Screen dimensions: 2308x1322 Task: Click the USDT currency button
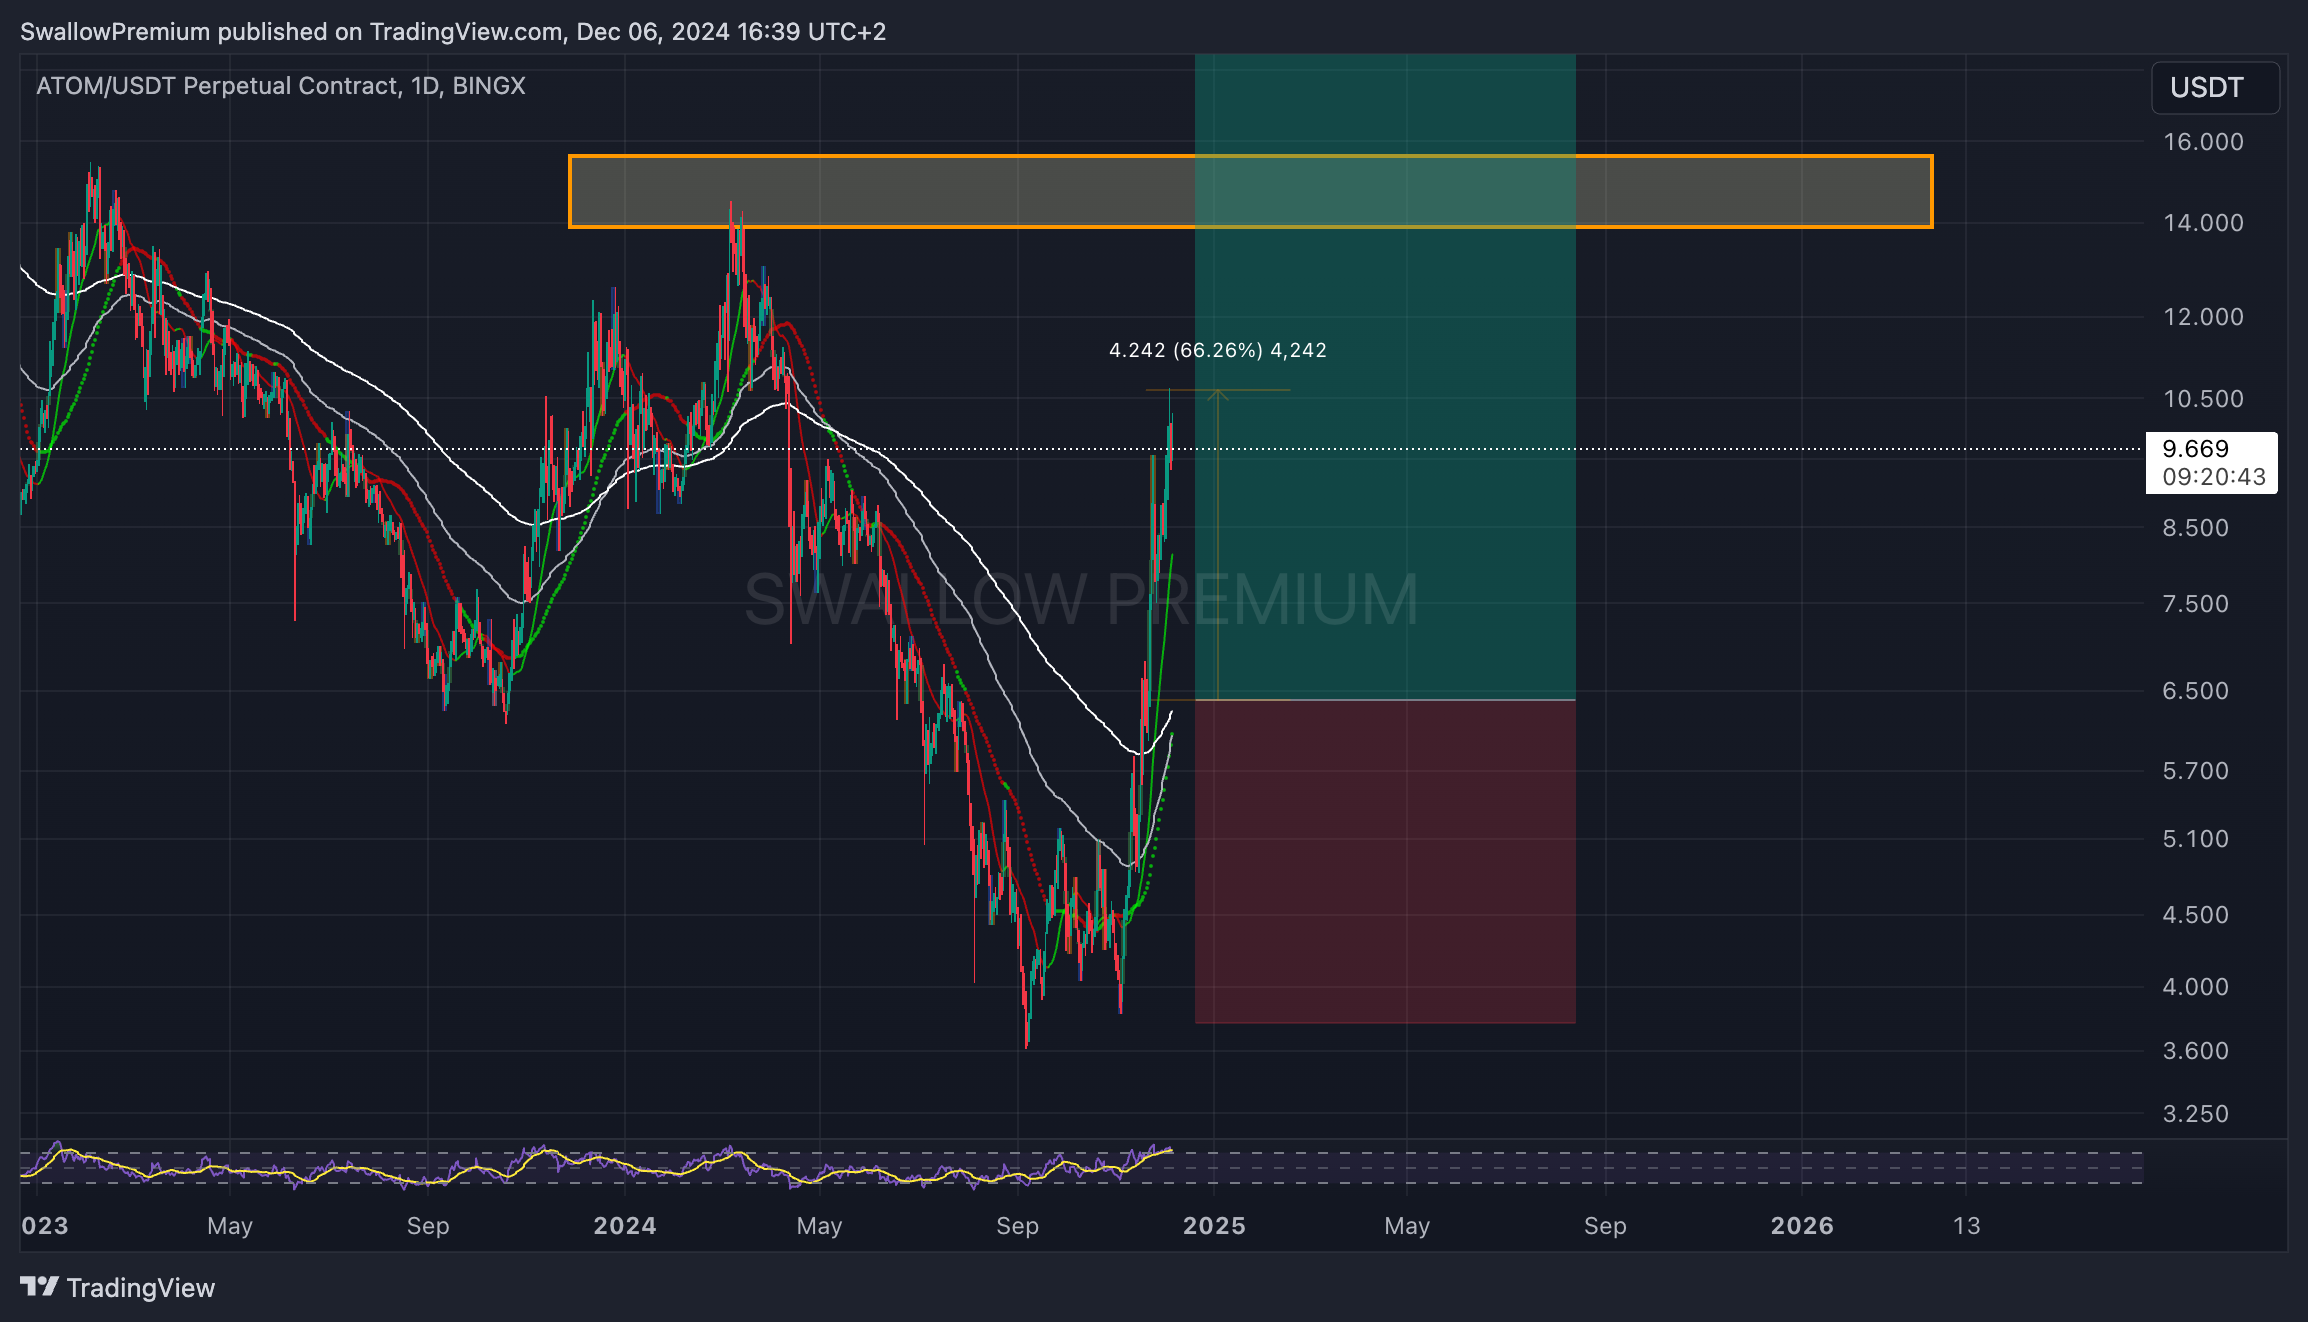(2215, 88)
